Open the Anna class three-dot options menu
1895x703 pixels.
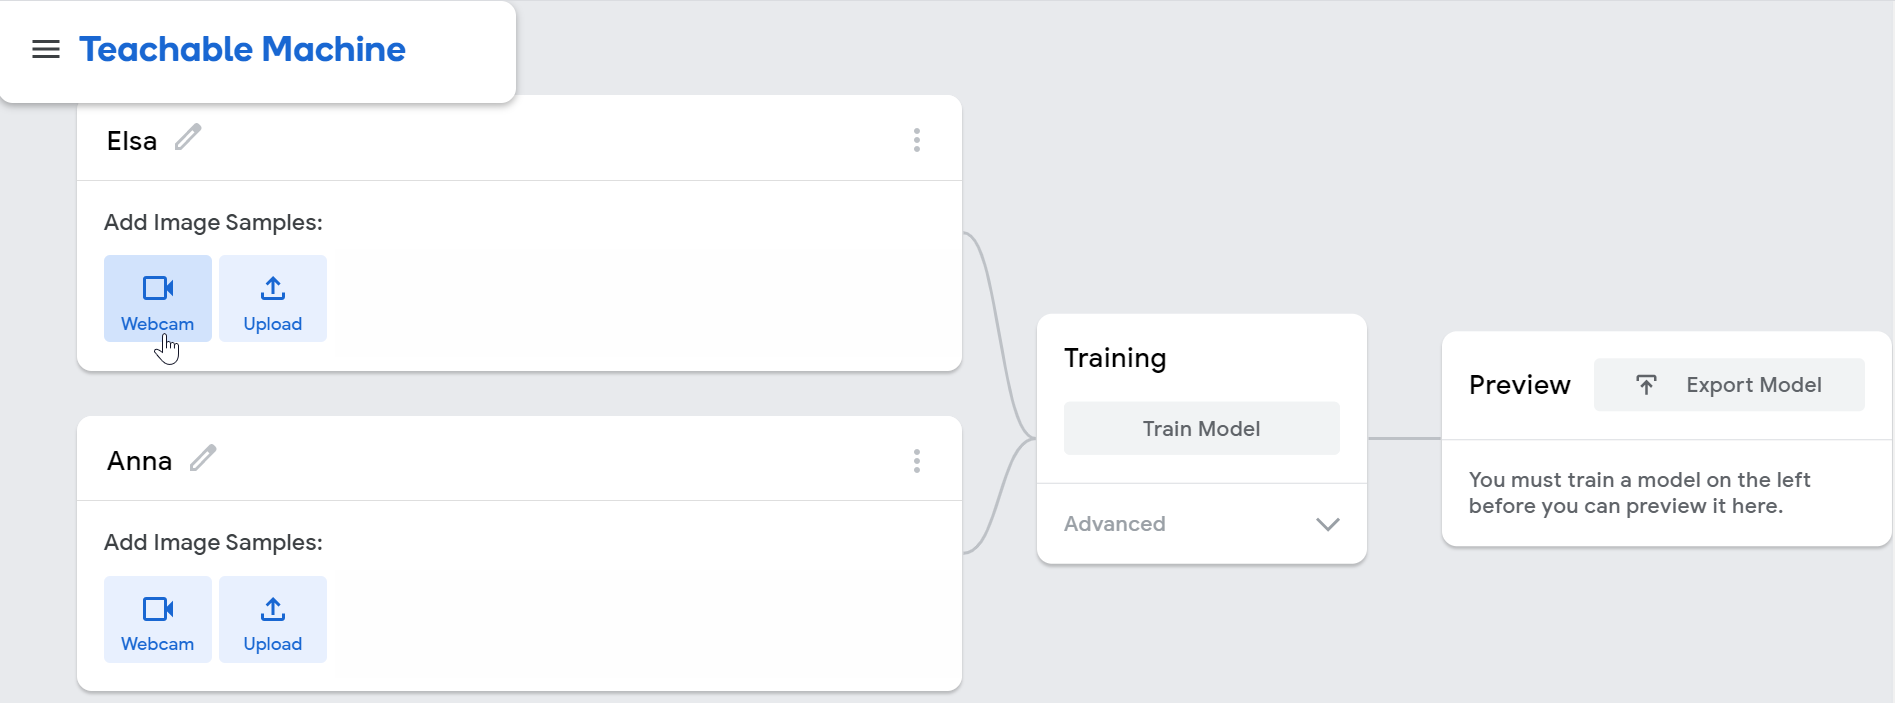[916, 461]
